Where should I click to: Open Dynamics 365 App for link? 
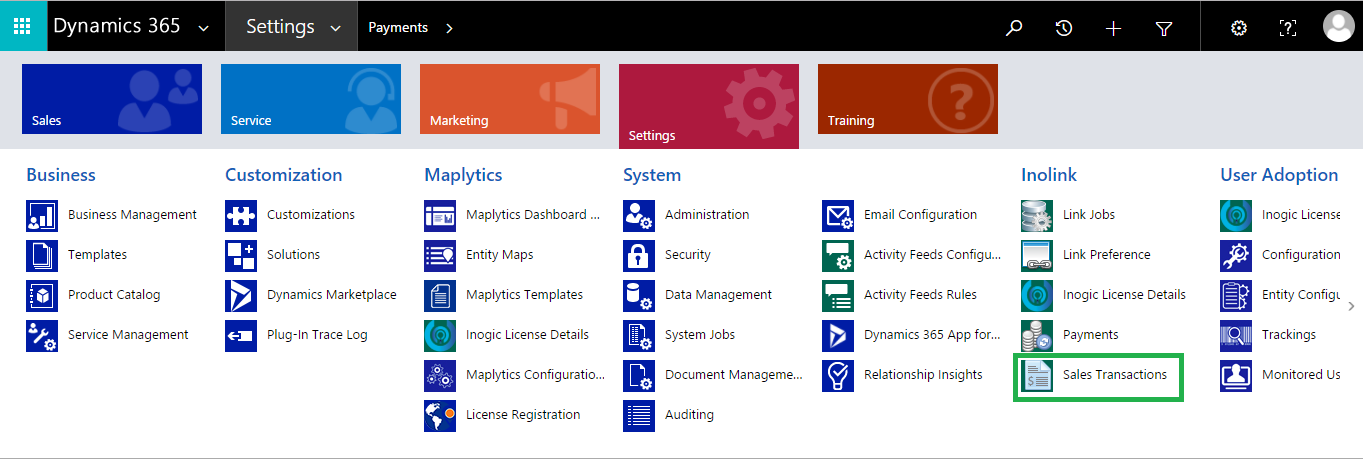[x=932, y=335]
